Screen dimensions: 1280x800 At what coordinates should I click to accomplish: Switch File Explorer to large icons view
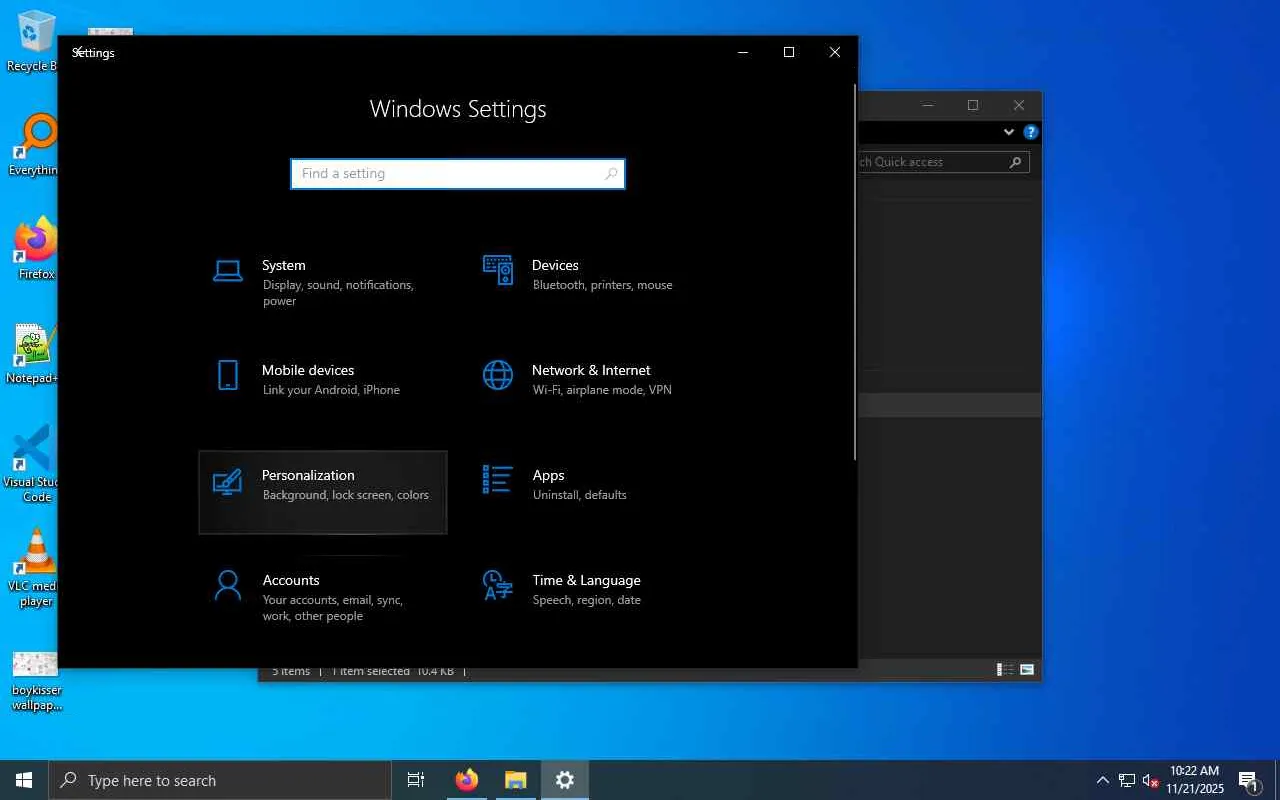[x=1027, y=670]
